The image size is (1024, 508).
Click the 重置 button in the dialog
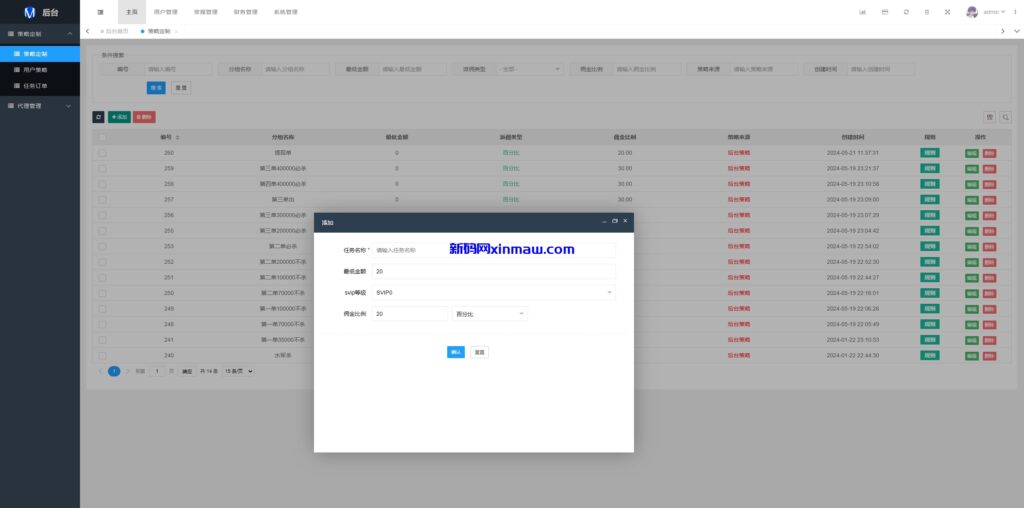(x=479, y=352)
